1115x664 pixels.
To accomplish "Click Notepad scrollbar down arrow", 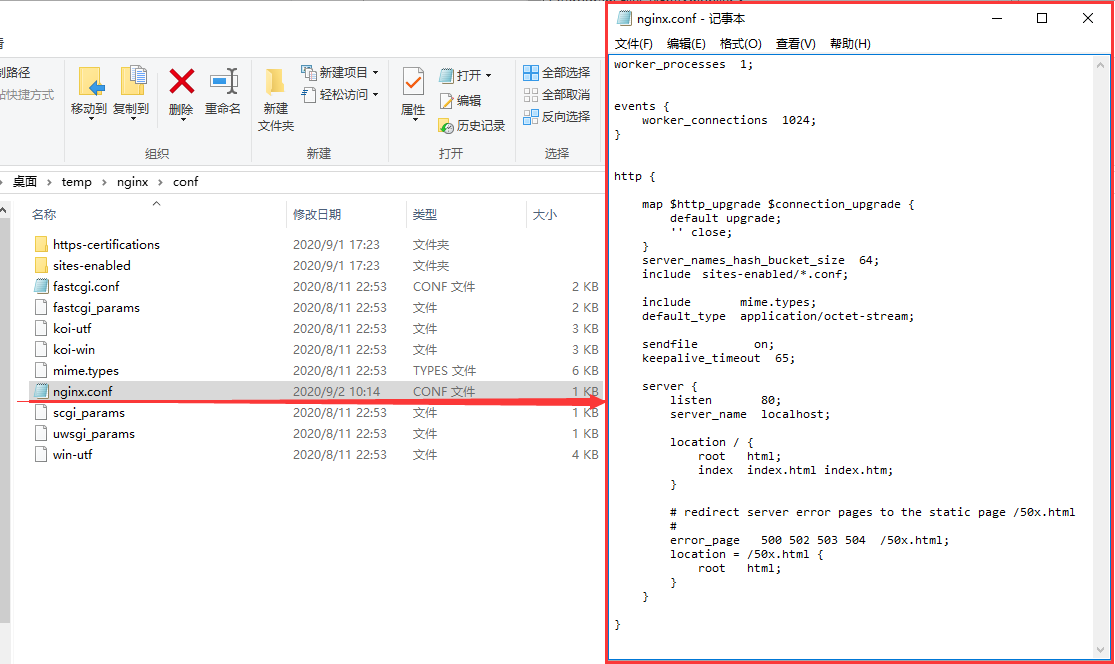I will tap(1101, 650).
